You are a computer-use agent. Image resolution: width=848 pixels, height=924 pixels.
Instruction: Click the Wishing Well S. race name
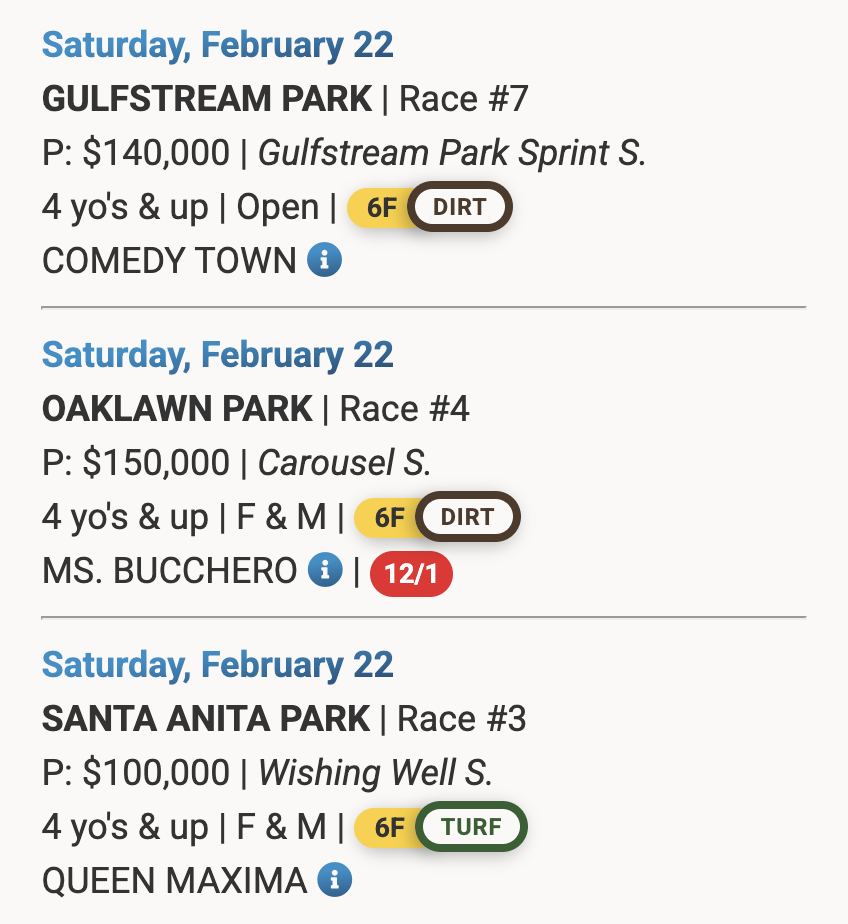pos(375,774)
